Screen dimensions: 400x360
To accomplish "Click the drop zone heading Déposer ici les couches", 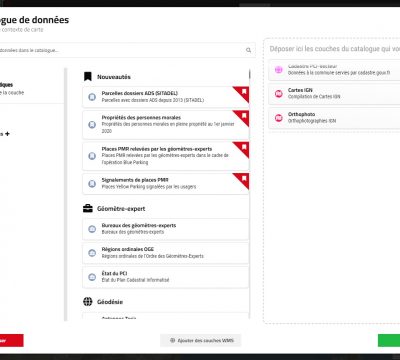I will pyautogui.click(x=335, y=49).
